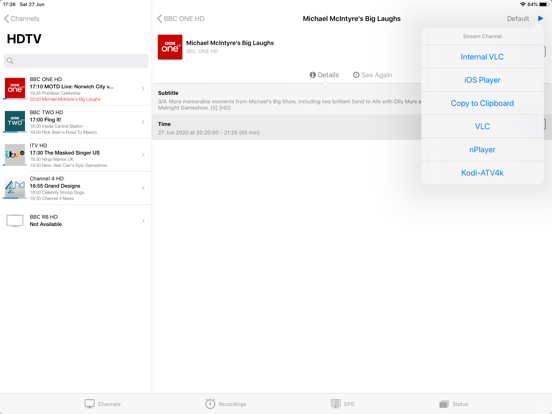Open the EPG guide icon

click(x=335, y=403)
